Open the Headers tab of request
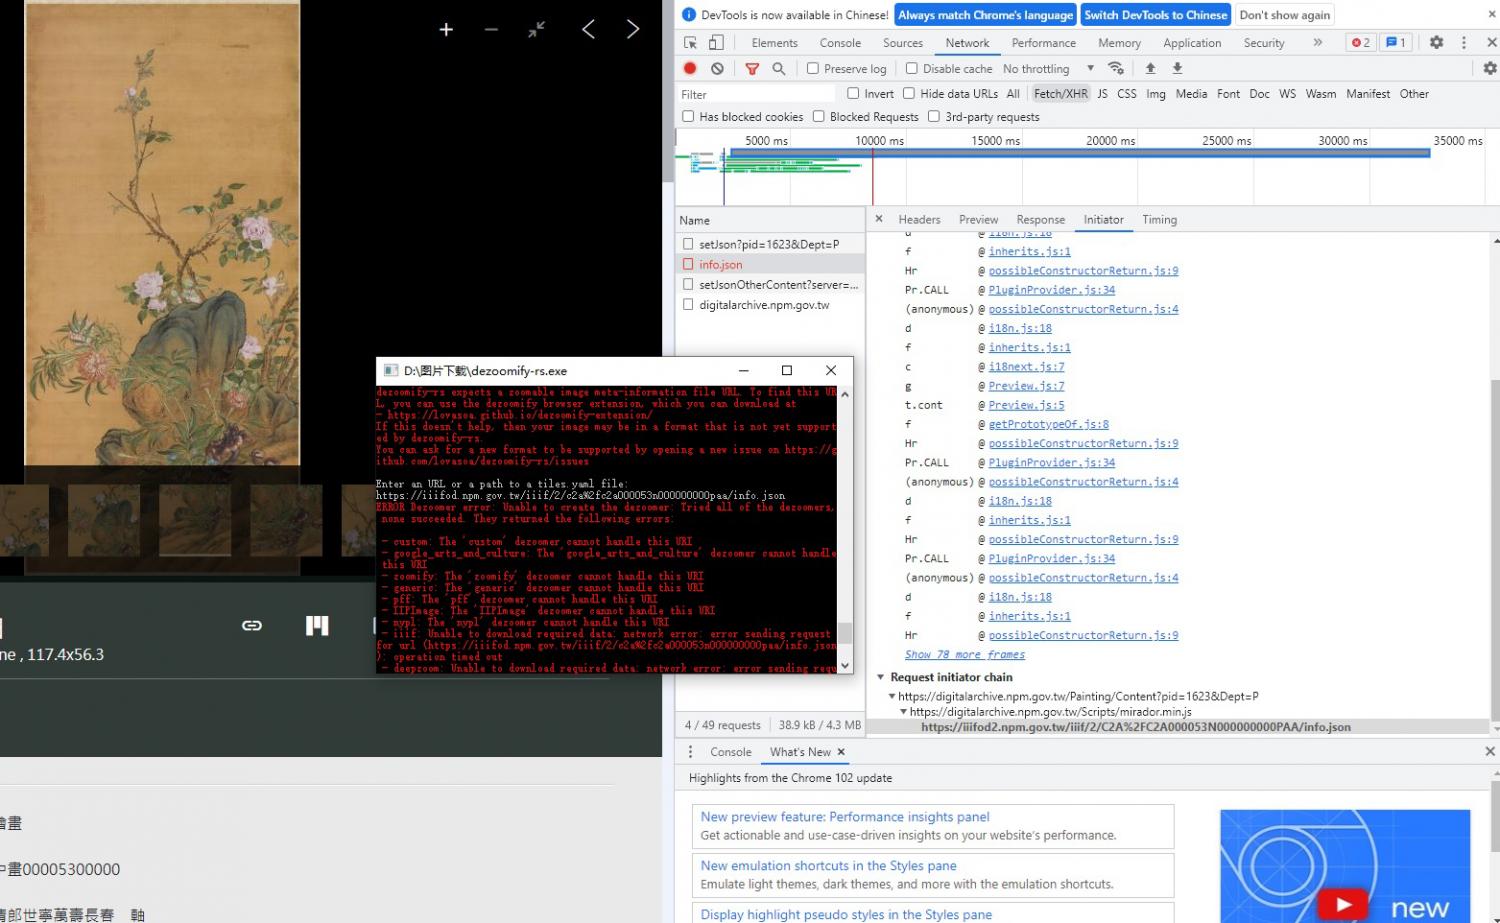The width and height of the screenshot is (1500, 923). [x=919, y=220]
